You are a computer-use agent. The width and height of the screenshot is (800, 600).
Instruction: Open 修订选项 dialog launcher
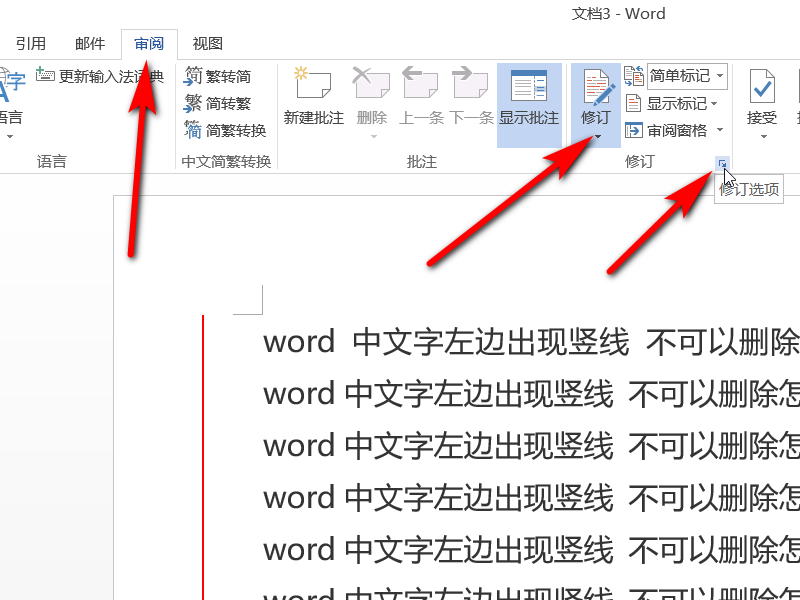[x=722, y=163]
